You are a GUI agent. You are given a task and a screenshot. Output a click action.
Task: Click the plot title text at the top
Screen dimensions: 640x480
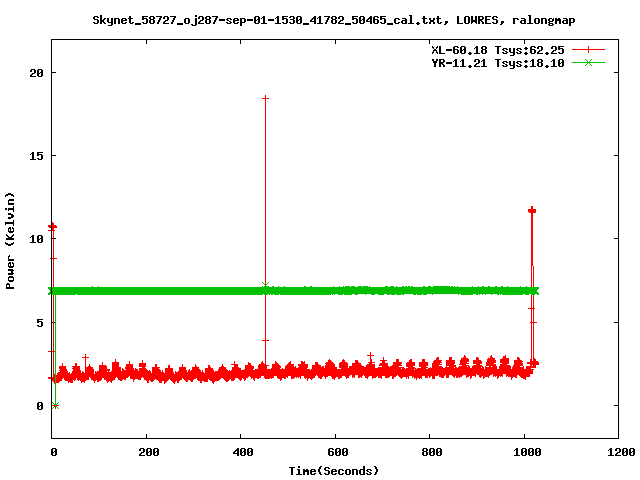coord(333,20)
